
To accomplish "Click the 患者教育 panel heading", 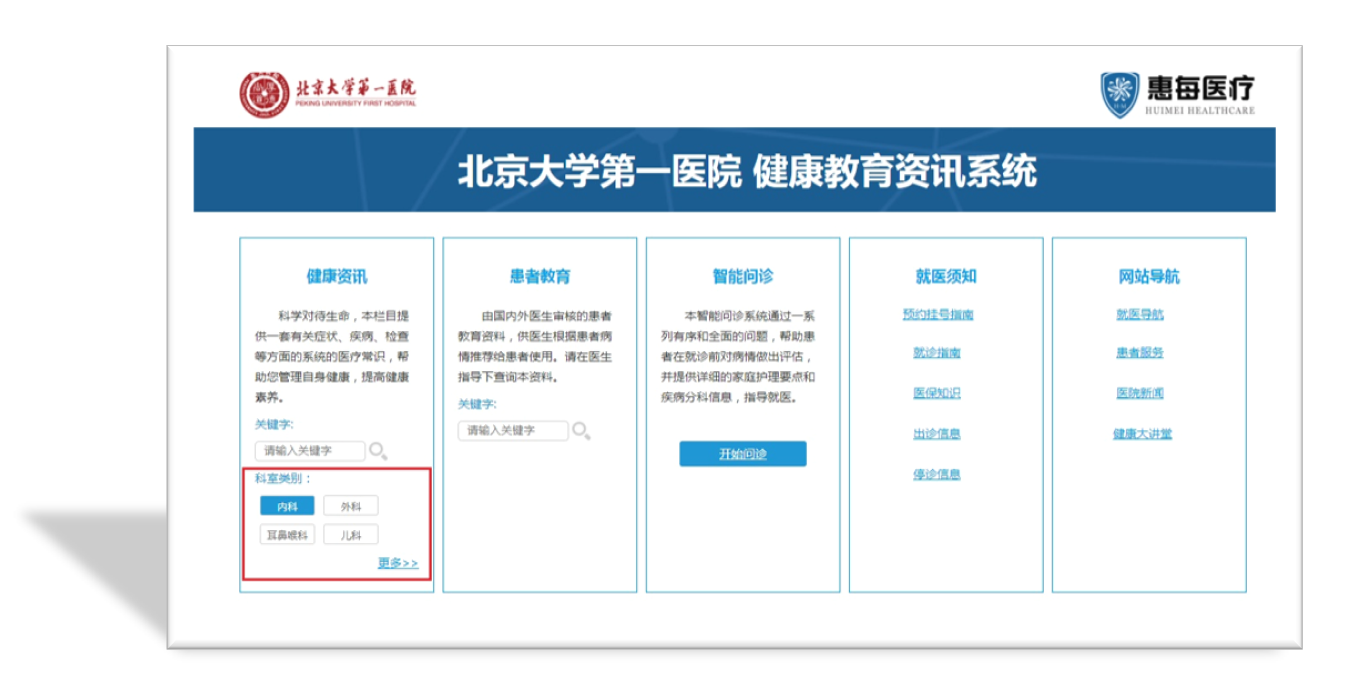I will pyautogui.click(x=540, y=277).
